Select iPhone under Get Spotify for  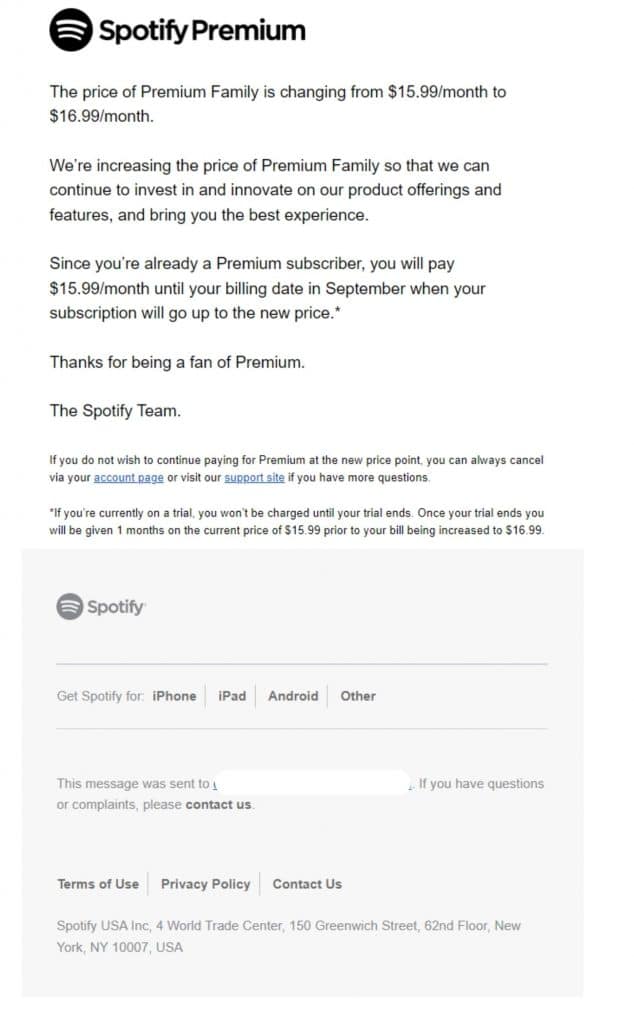tap(174, 696)
